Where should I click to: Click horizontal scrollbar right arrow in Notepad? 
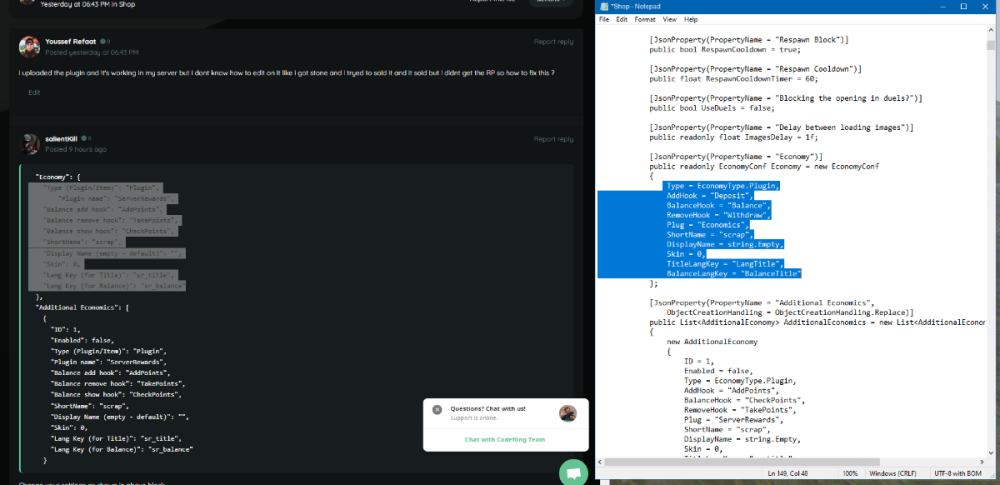click(984, 462)
